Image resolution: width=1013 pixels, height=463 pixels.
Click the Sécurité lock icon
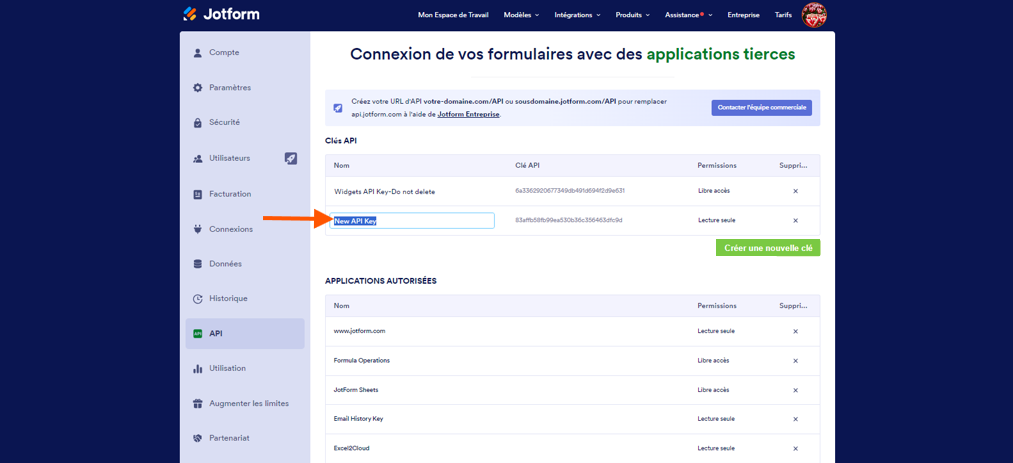(x=198, y=123)
